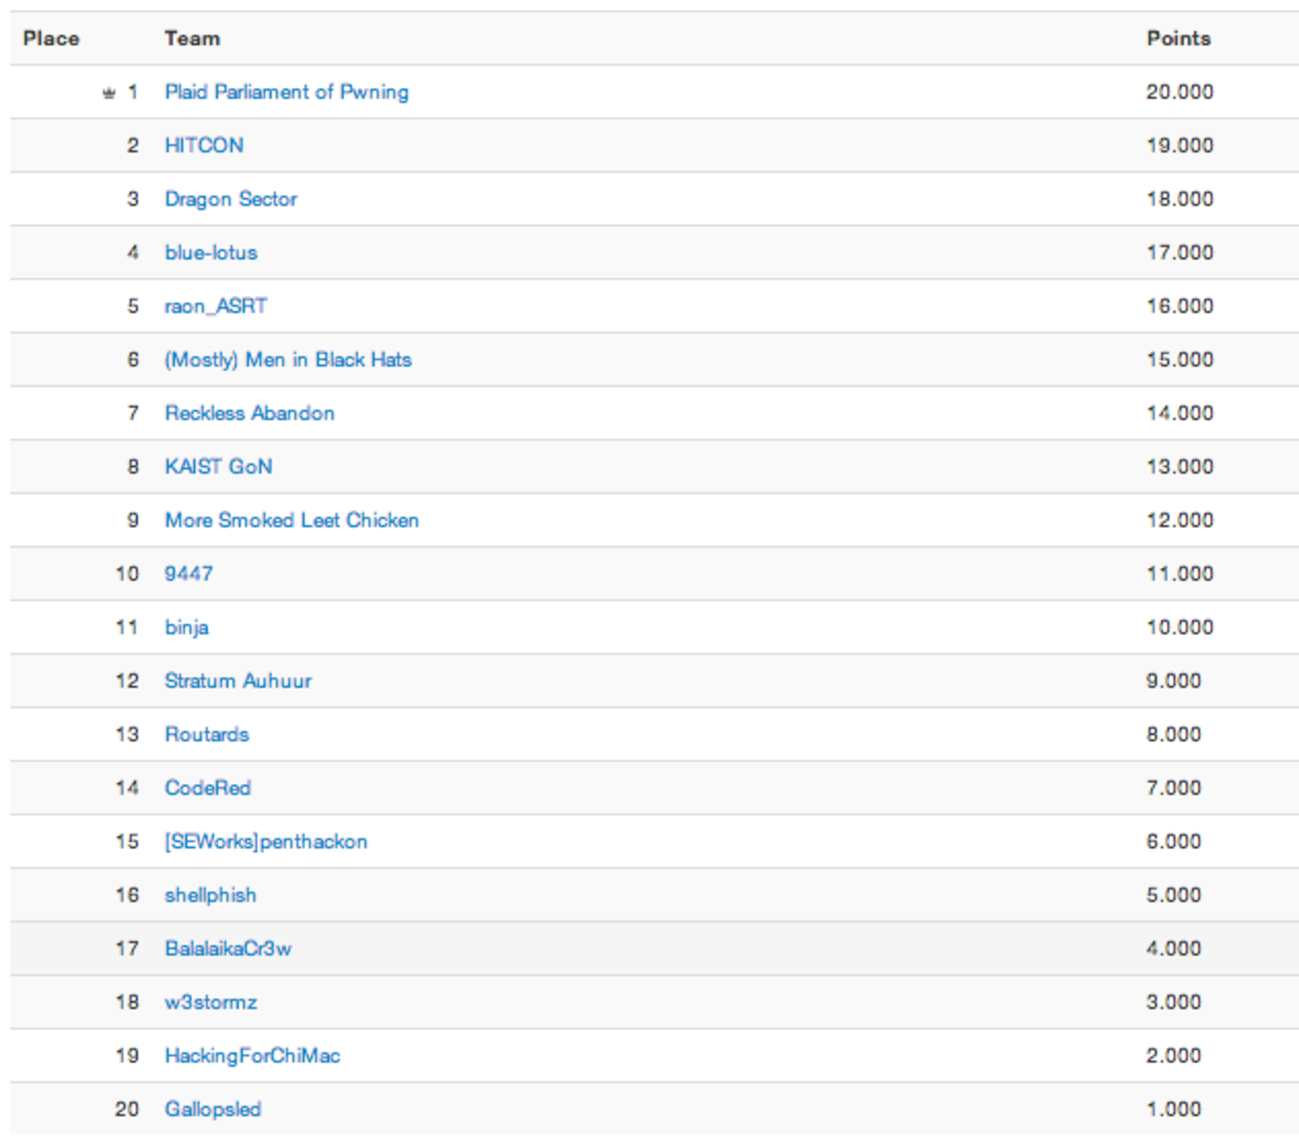The width and height of the screenshot is (1299, 1145).
Task: Click the Points column header
Action: 1178,39
